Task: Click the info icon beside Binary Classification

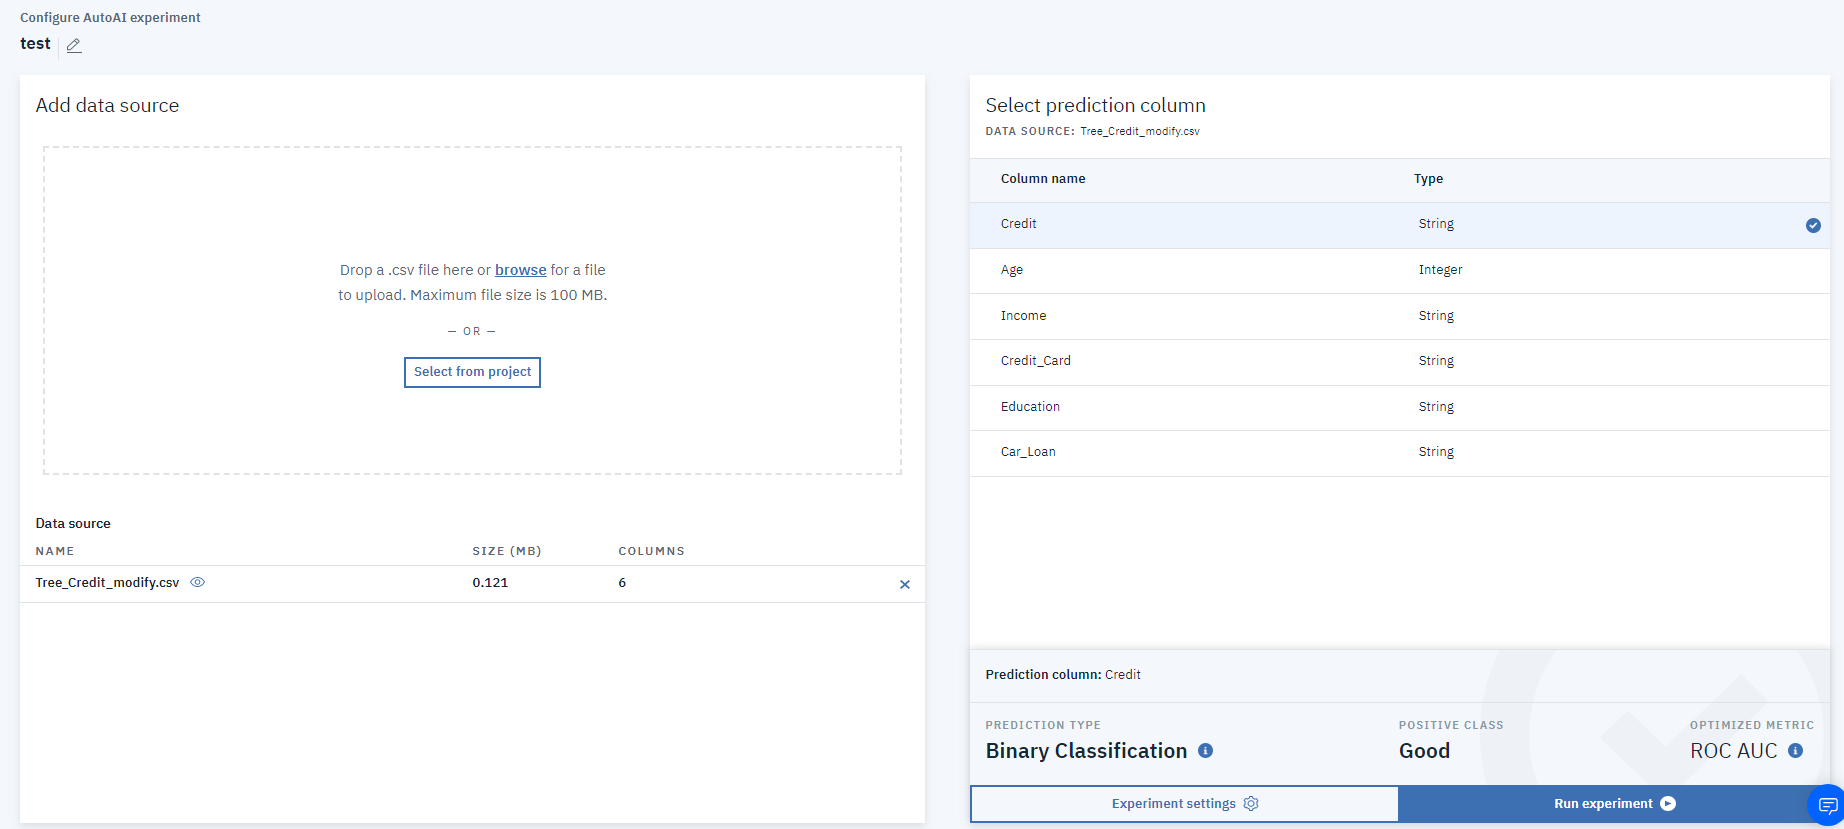Action: pyautogui.click(x=1206, y=750)
